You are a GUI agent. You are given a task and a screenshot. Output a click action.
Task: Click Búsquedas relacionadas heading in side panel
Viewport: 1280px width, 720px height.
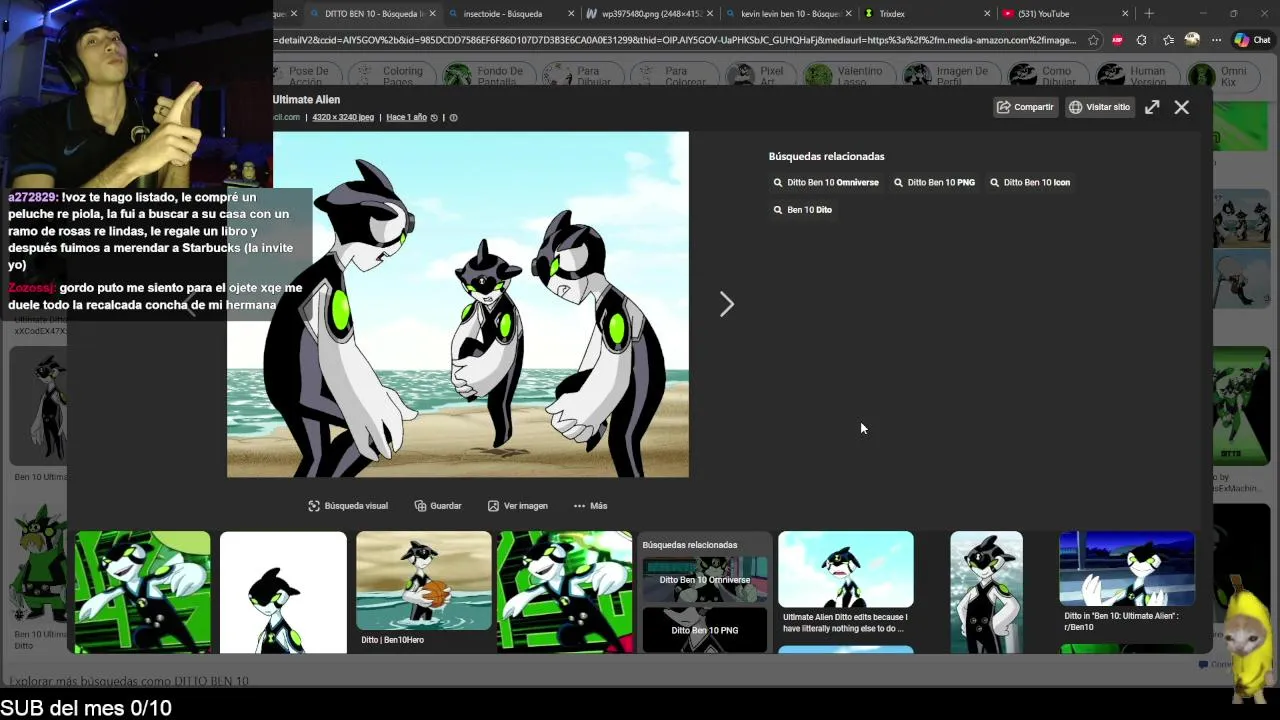[x=826, y=156]
